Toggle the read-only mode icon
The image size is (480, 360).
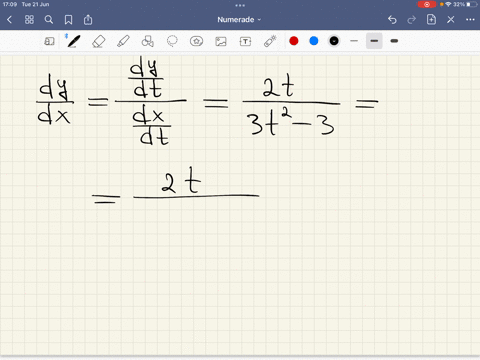tap(49, 41)
